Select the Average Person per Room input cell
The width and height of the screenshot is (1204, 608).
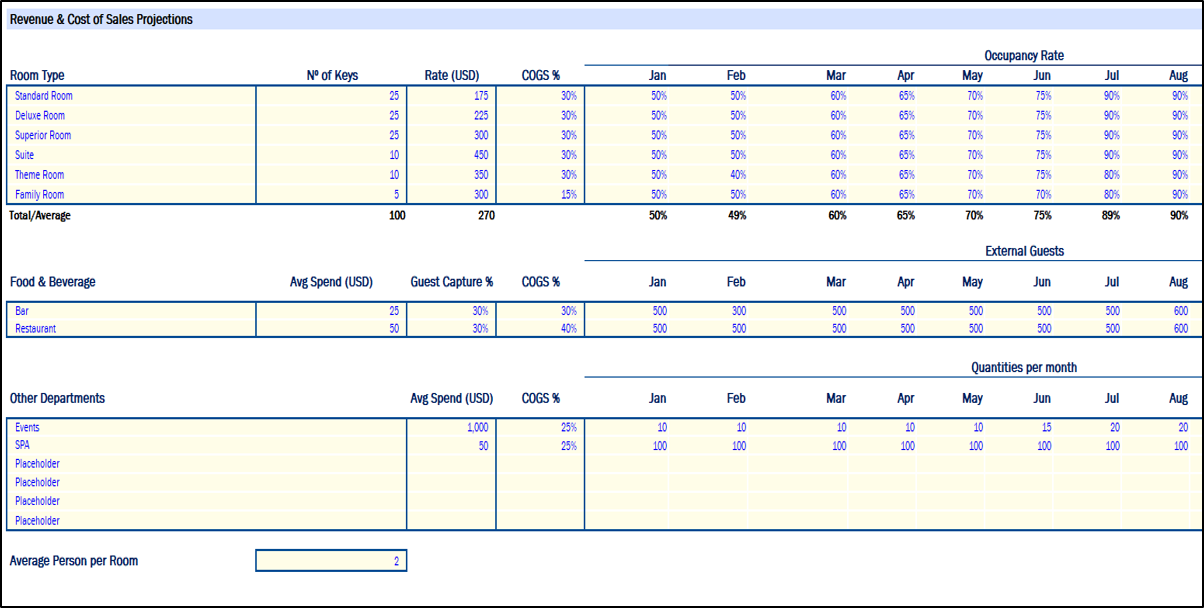pyautogui.click(x=331, y=561)
